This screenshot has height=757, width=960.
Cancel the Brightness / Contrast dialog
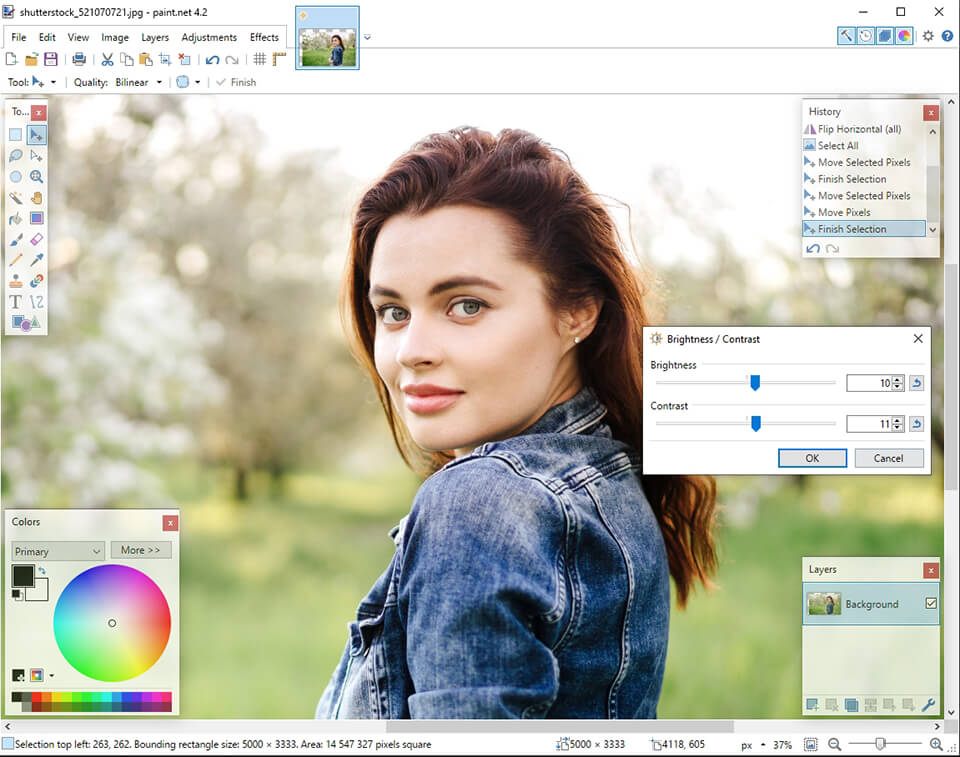point(888,458)
